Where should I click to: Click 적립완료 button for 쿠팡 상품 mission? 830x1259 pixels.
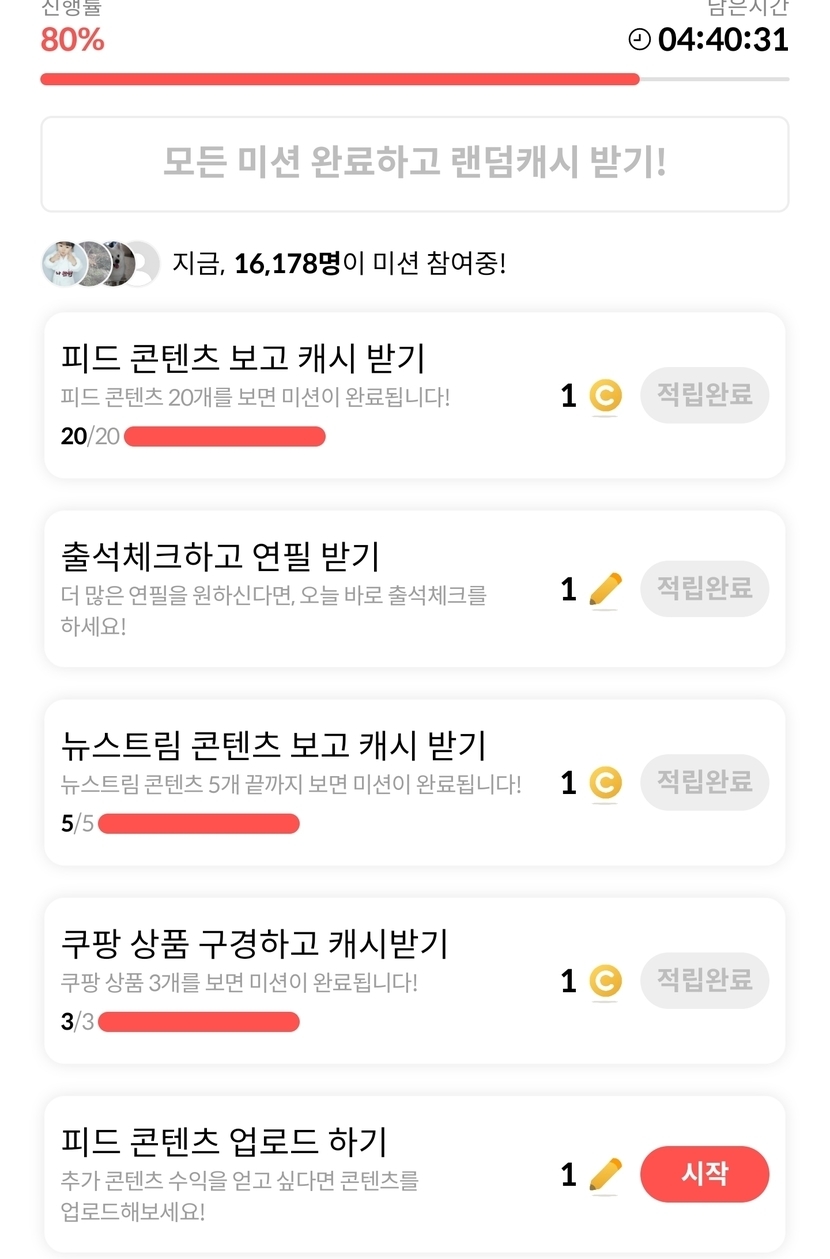pos(704,979)
